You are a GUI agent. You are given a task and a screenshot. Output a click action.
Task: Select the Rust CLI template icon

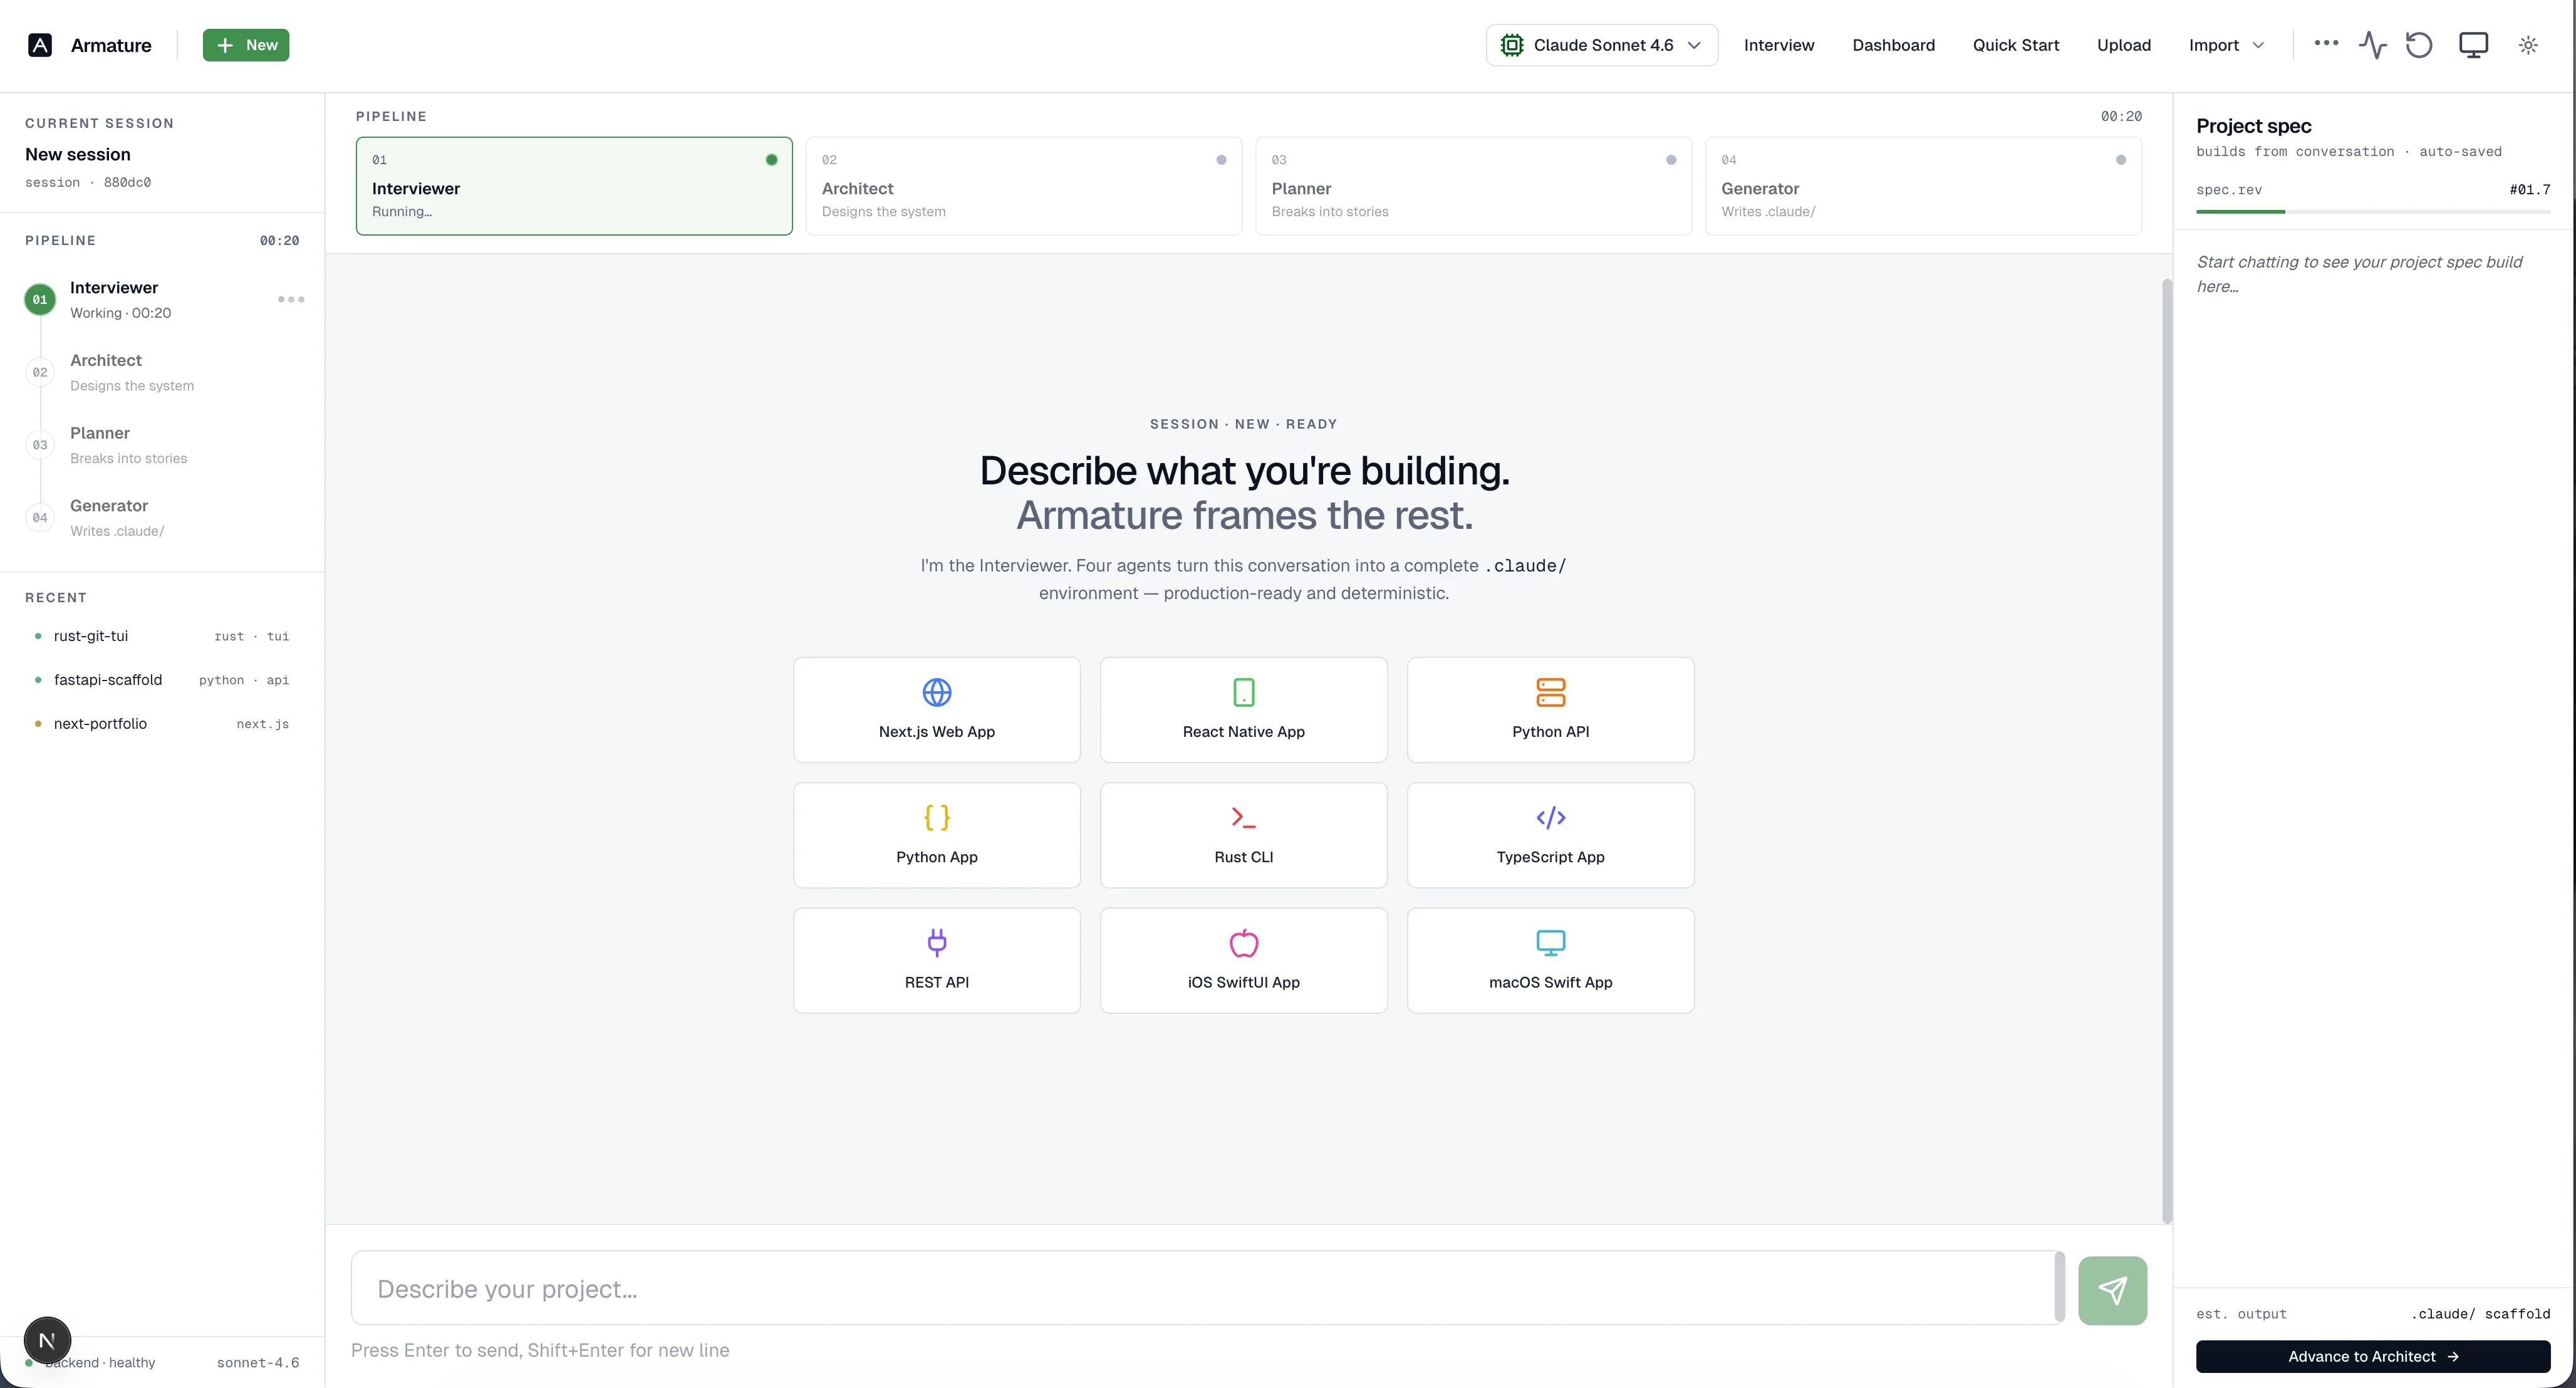click(x=1242, y=817)
